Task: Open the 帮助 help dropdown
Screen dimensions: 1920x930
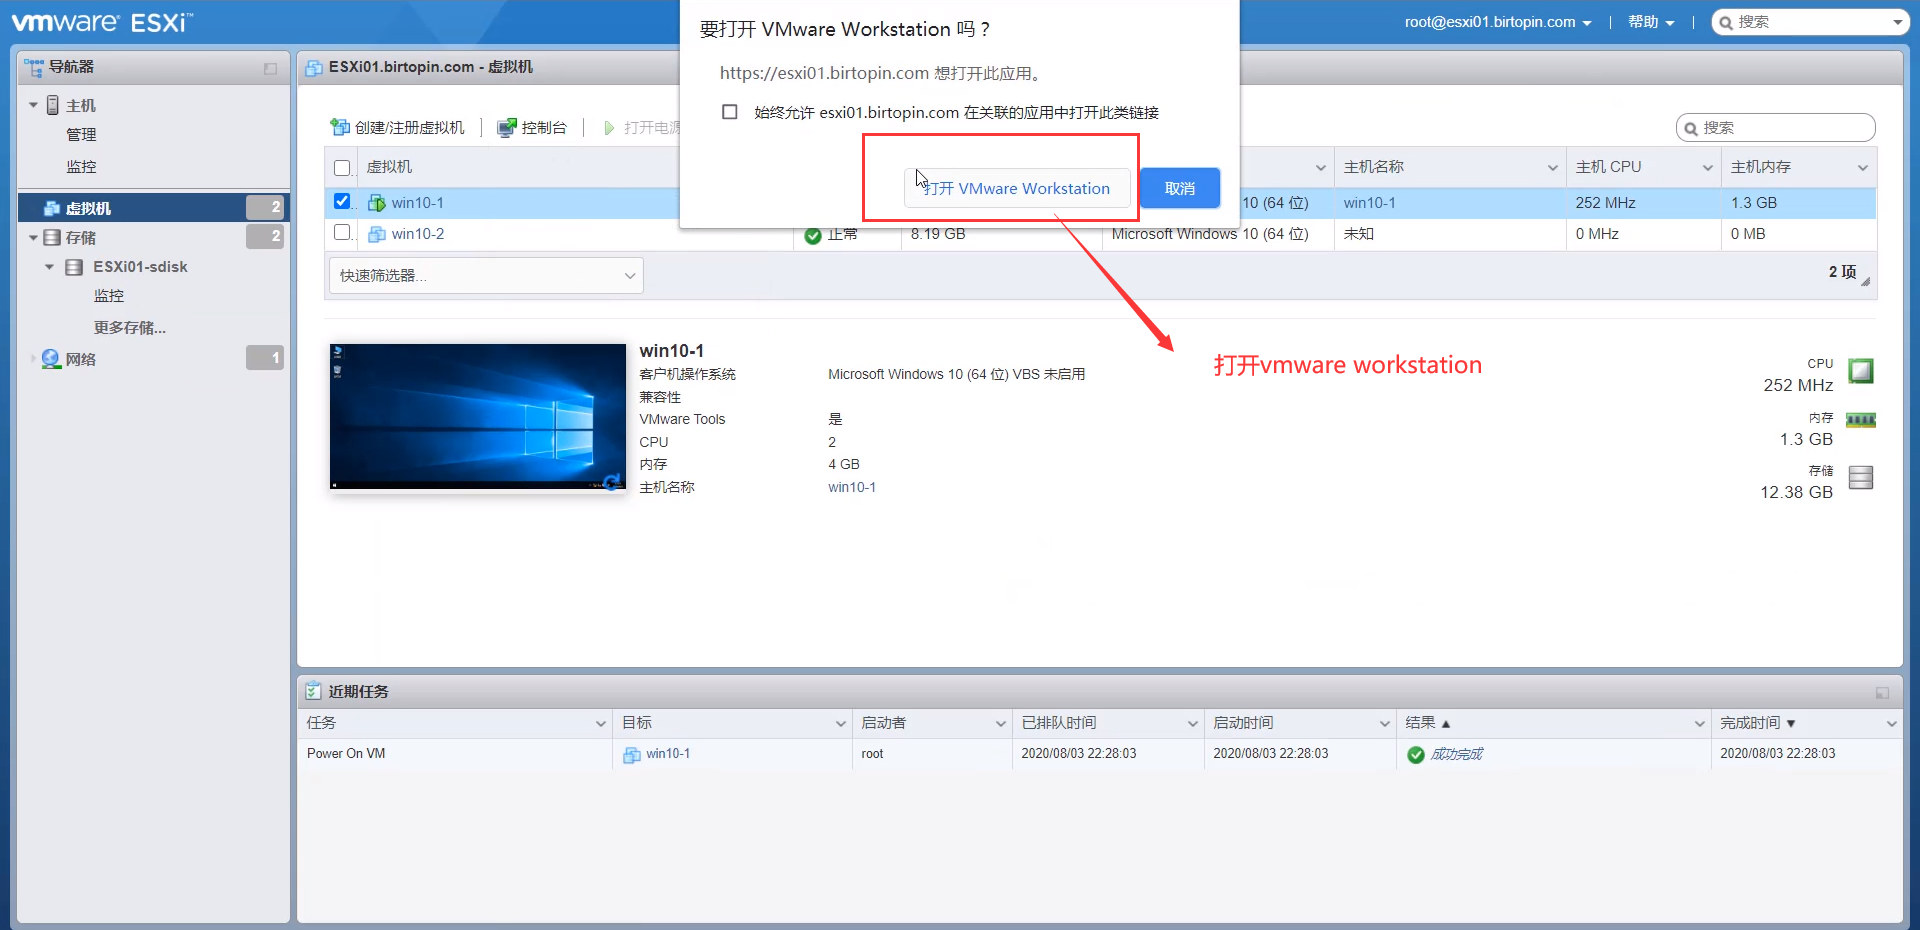Action: tap(1651, 22)
